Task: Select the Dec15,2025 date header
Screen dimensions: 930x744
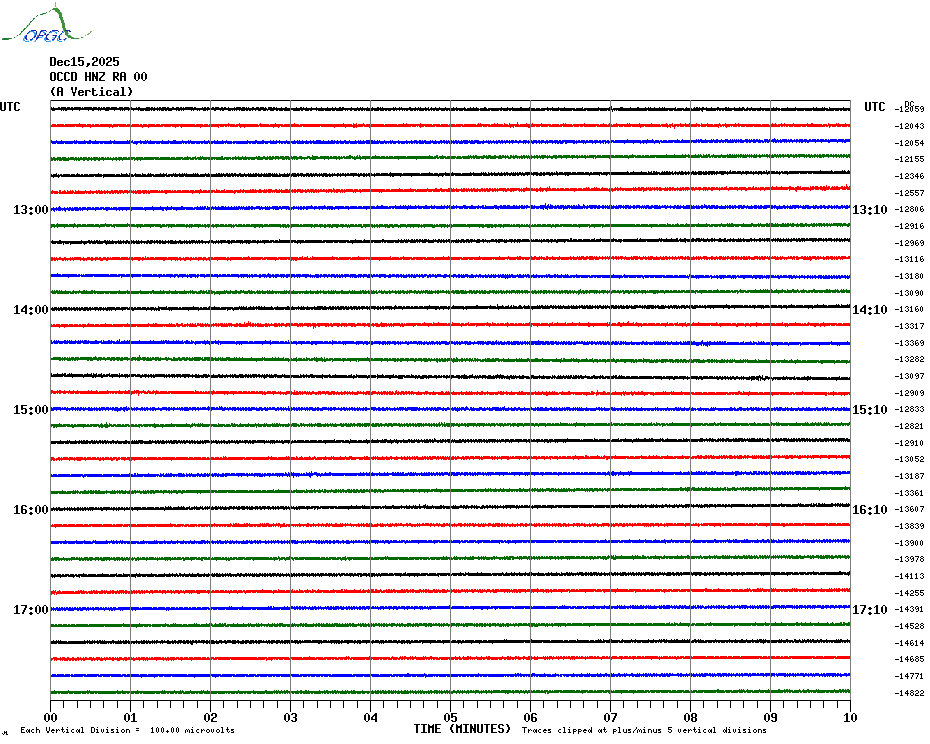Action: point(84,62)
